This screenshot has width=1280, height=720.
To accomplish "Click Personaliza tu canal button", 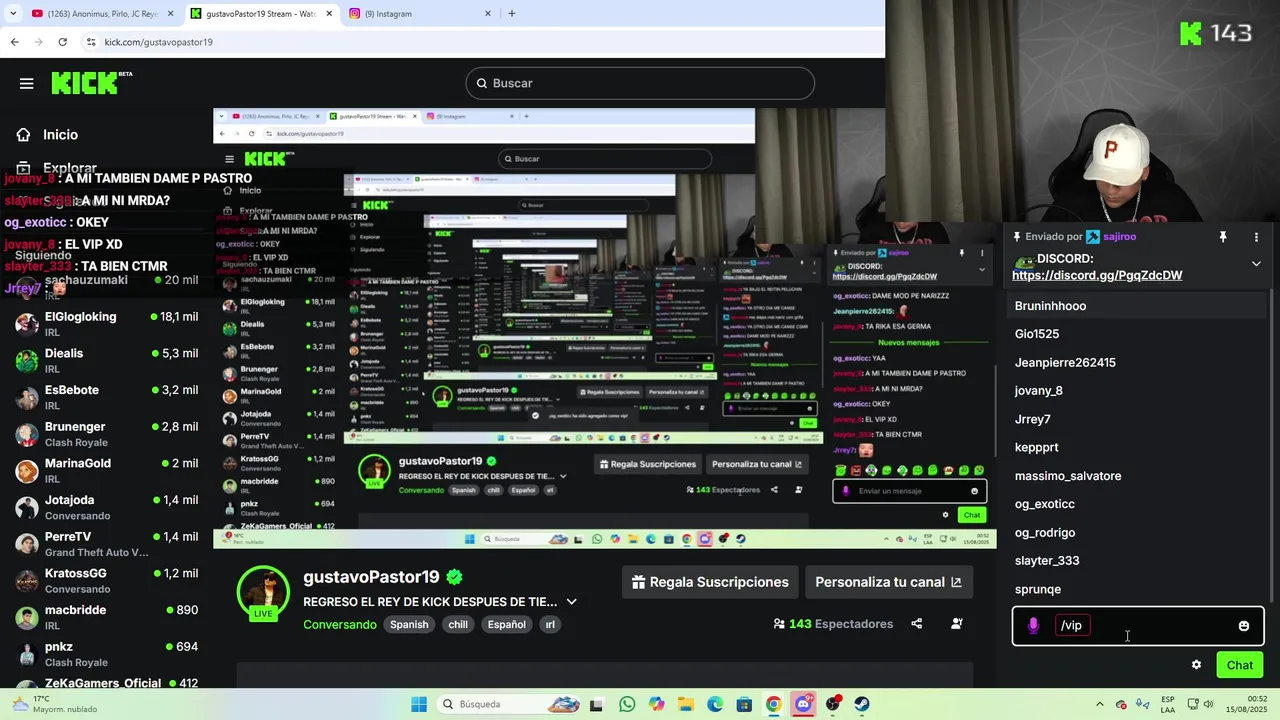I will pyautogui.click(x=888, y=582).
